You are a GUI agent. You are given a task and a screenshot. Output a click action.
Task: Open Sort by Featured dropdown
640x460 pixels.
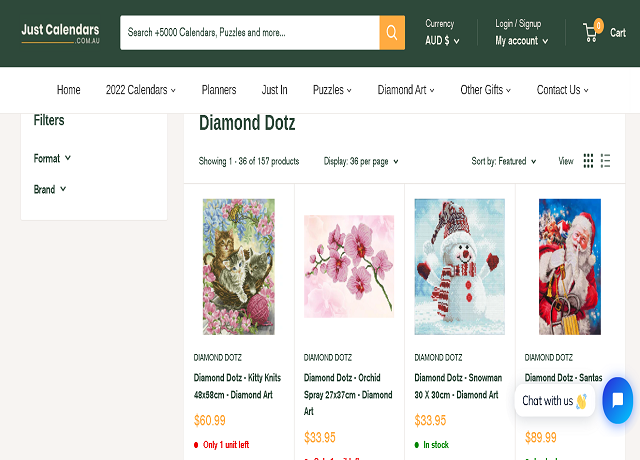[x=504, y=161]
